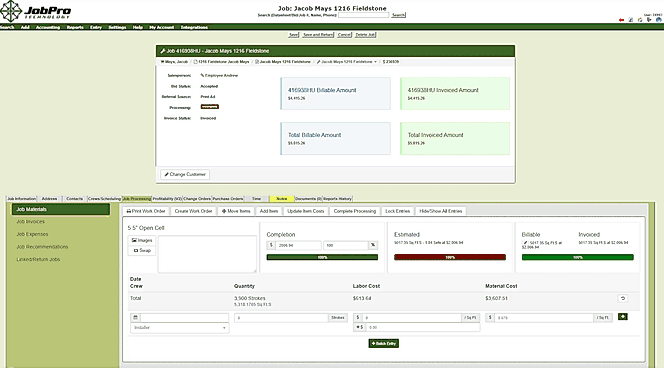The height and width of the screenshot is (368, 664).
Task: Click the Delete Job button
Action: (365, 35)
